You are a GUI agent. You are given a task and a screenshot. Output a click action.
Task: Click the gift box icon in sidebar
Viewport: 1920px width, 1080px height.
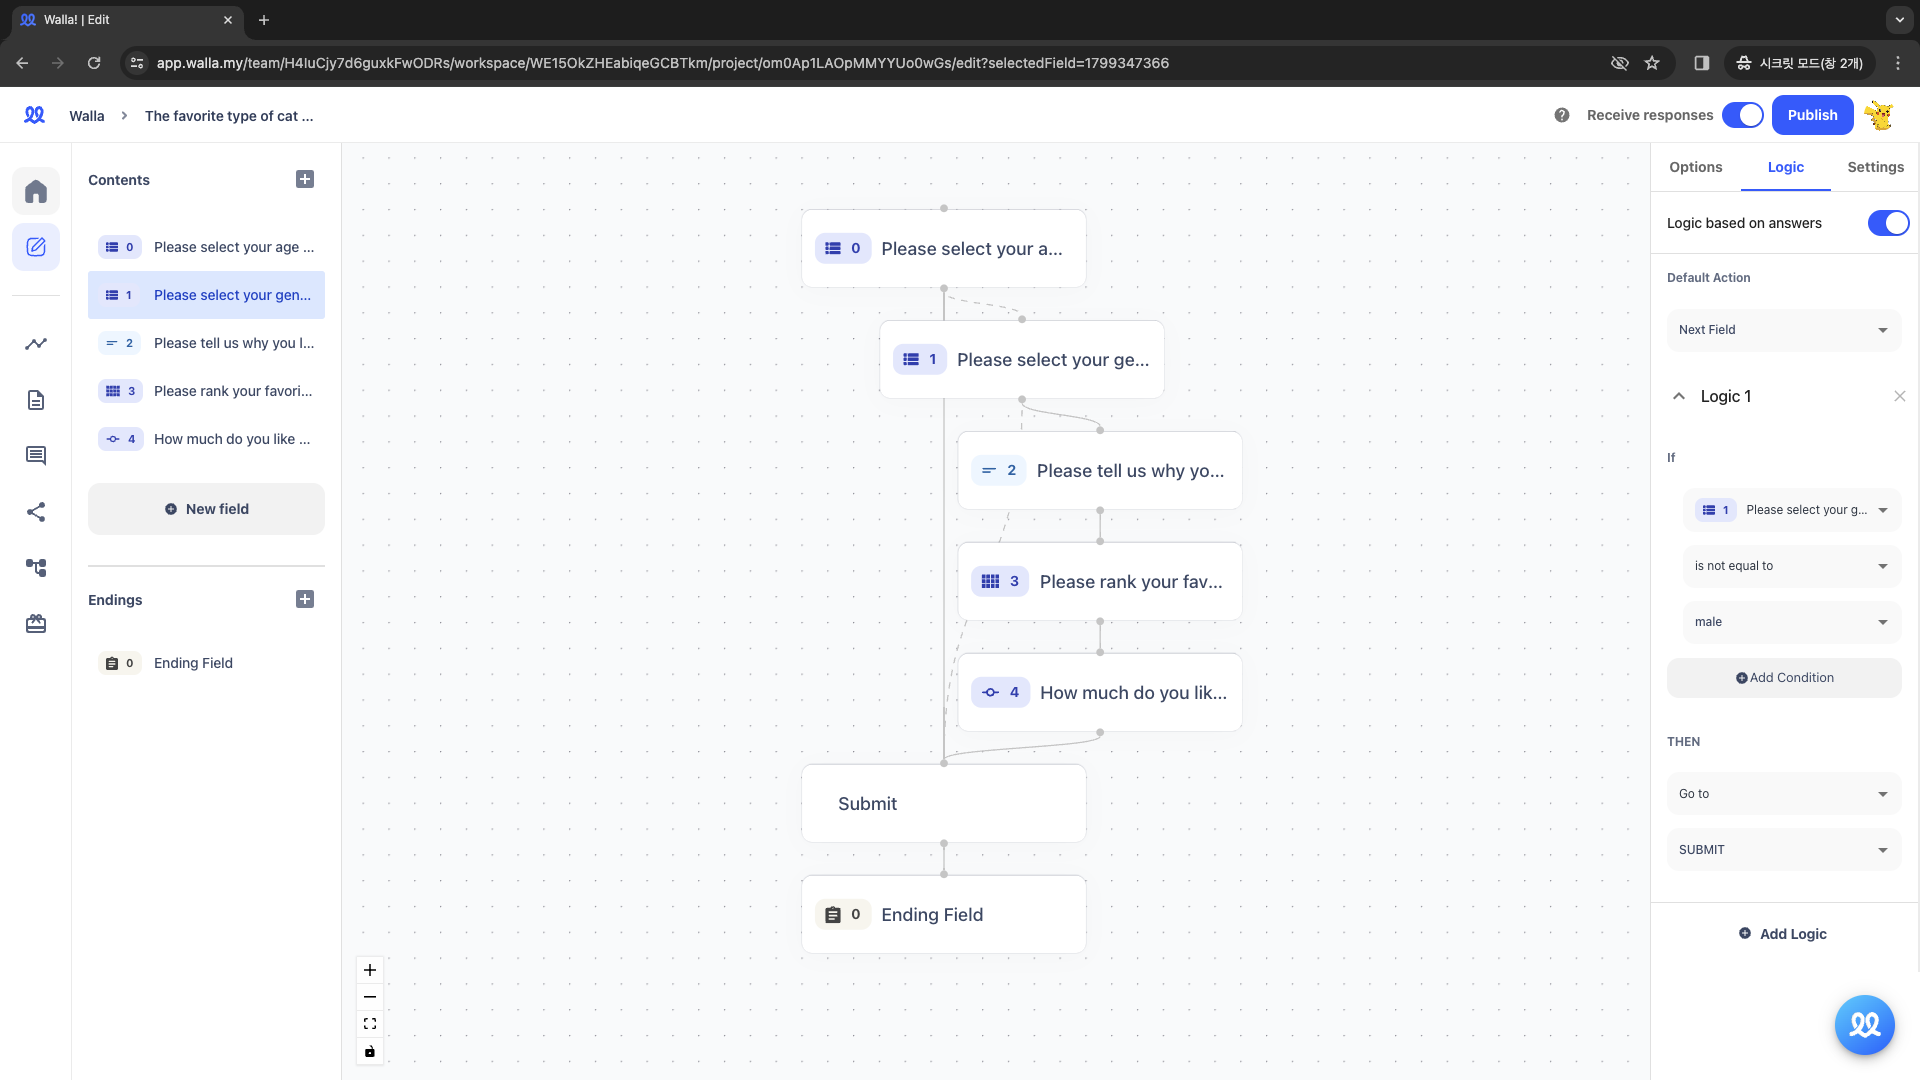[36, 623]
